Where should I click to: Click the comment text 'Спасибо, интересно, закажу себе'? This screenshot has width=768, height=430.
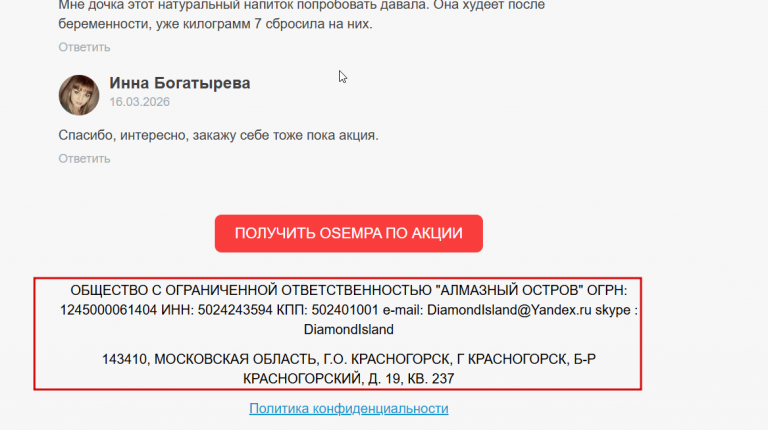click(218, 135)
